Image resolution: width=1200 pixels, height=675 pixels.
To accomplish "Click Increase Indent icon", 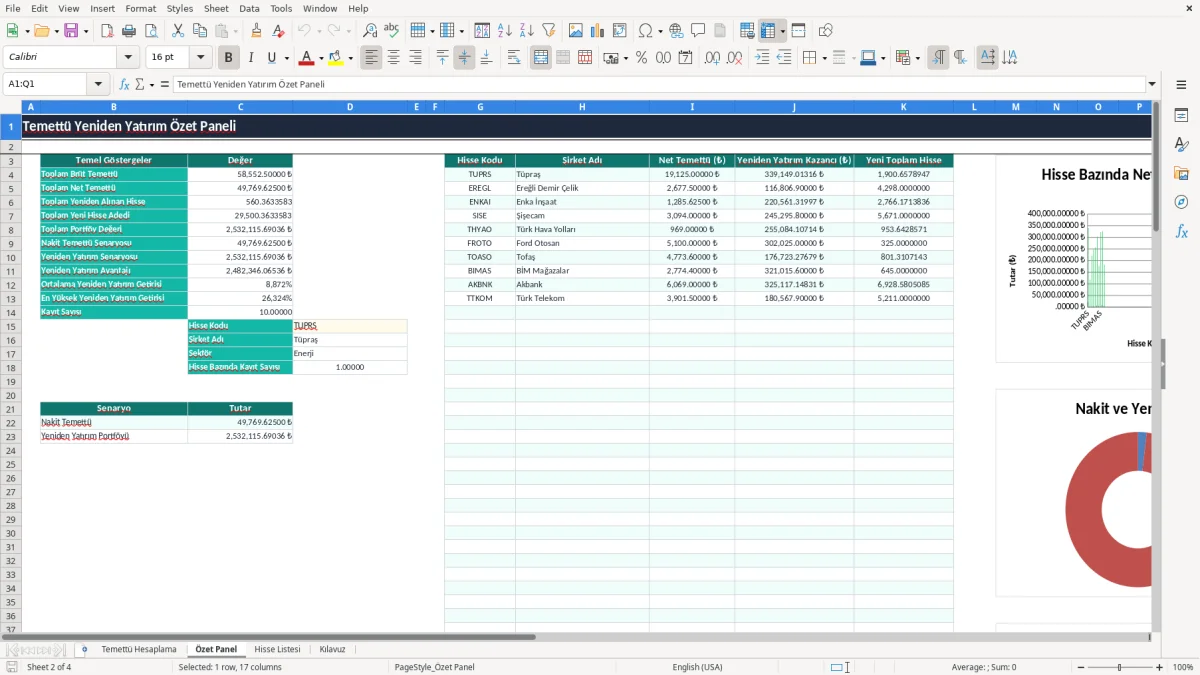I will 762,58.
